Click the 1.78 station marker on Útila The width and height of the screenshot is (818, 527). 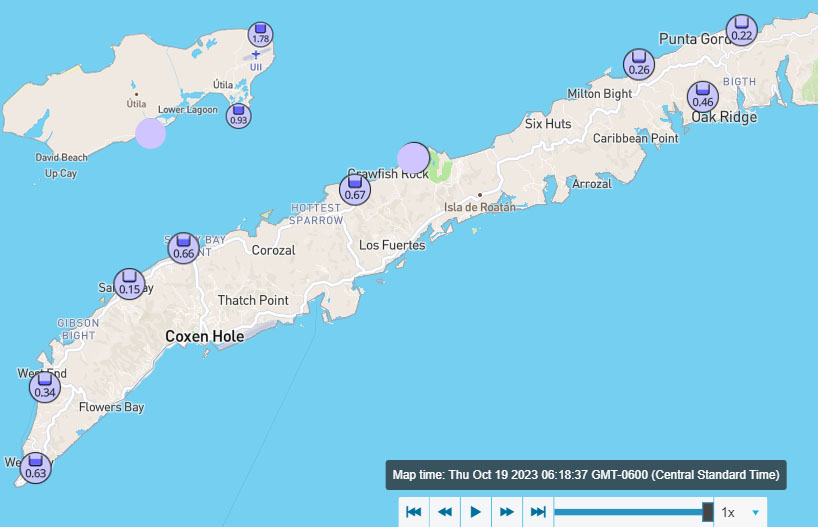[x=261, y=34]
